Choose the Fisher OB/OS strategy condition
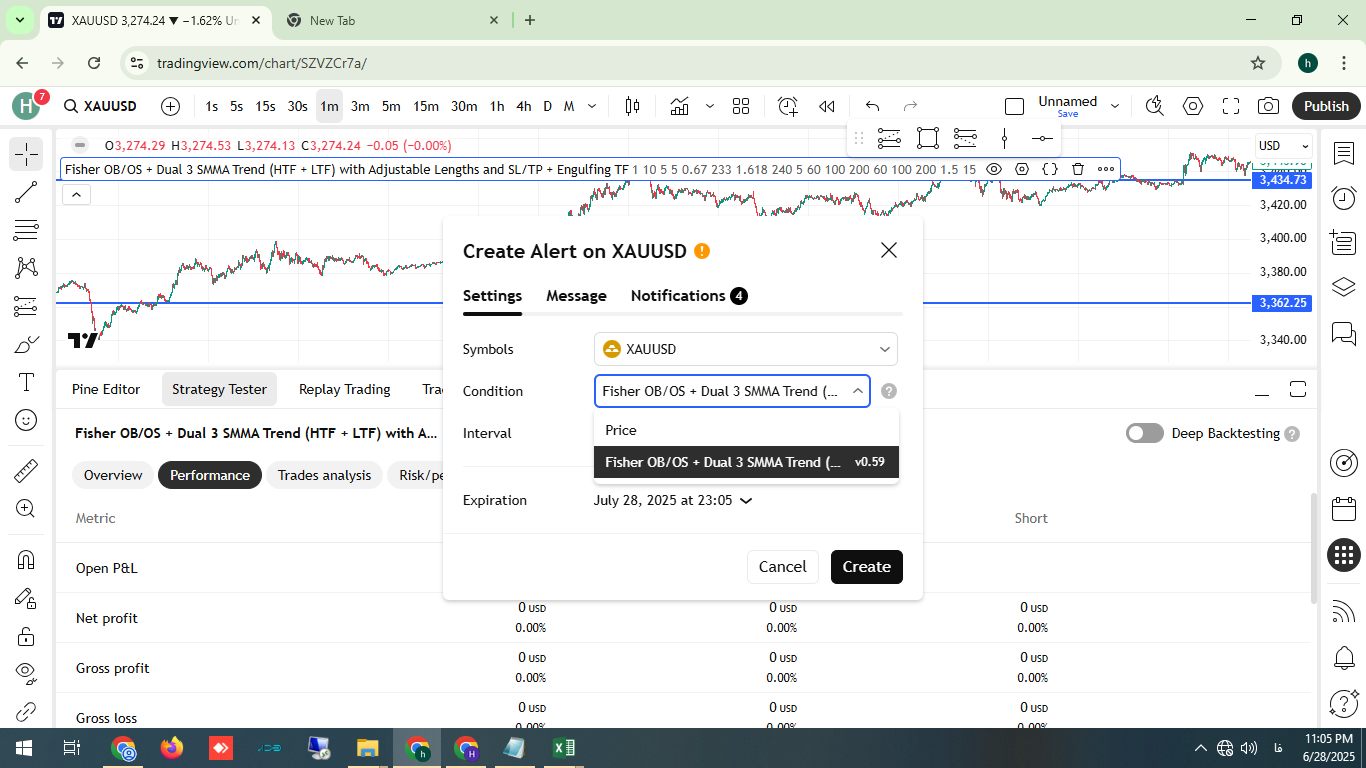1366x768 pixels. 746,462
